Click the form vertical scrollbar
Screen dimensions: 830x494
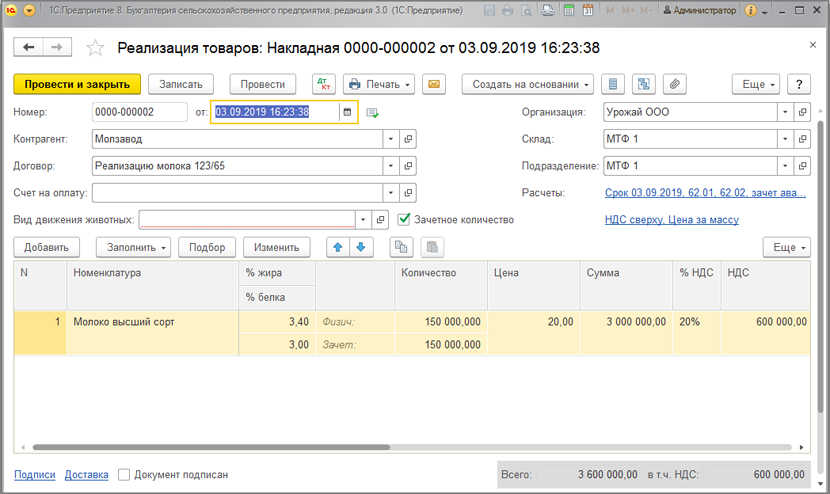(x=820, y=265)
